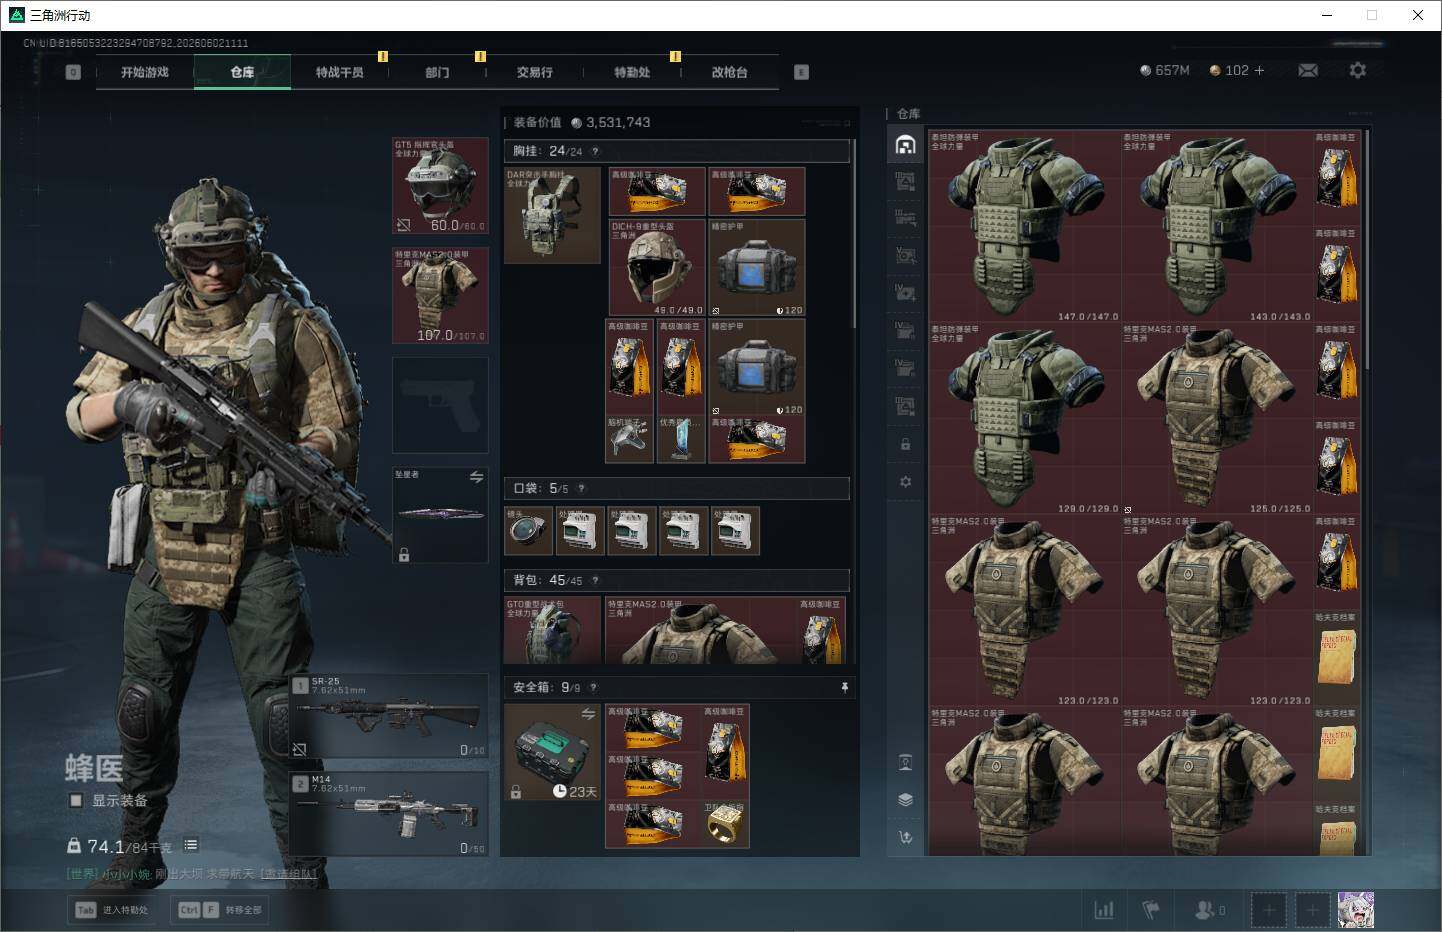Select the gold ring in the safe box
The image size is (1442, 932).
[725, 824]
